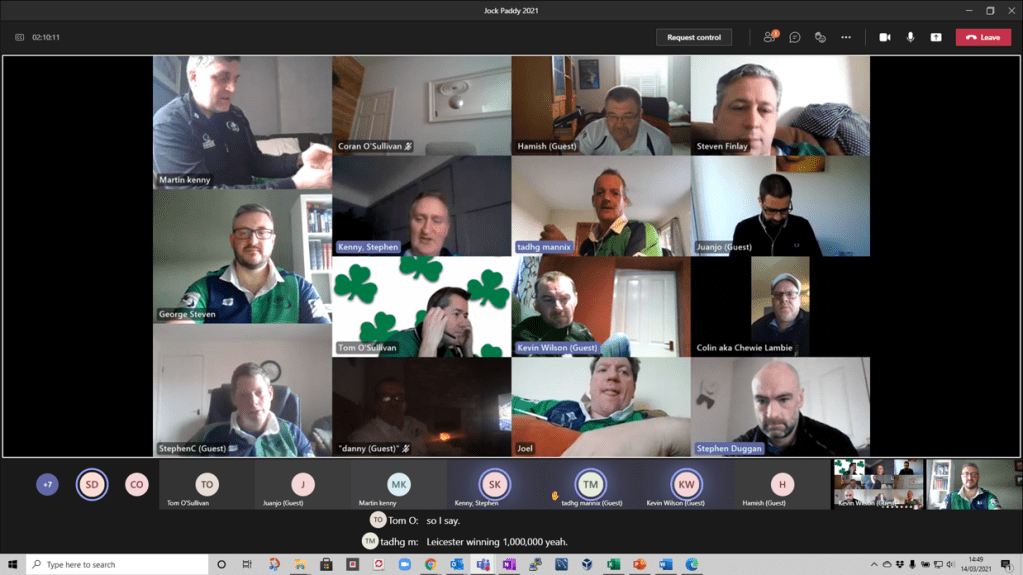1023x575 pixels.
Task: Select the SD participant avatar
Action: (92, 485)
